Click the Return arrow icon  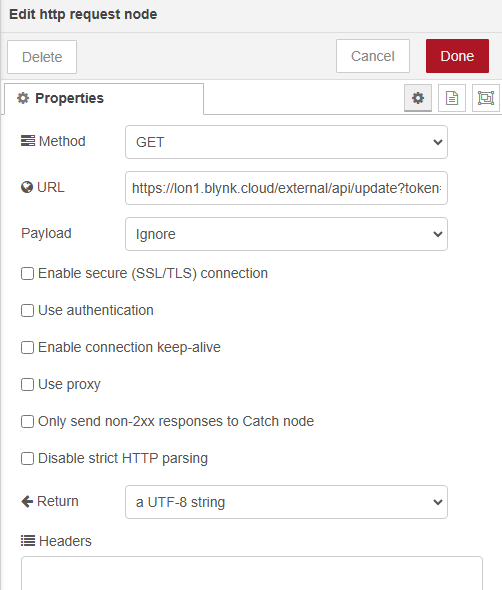(x=27, y=501)
